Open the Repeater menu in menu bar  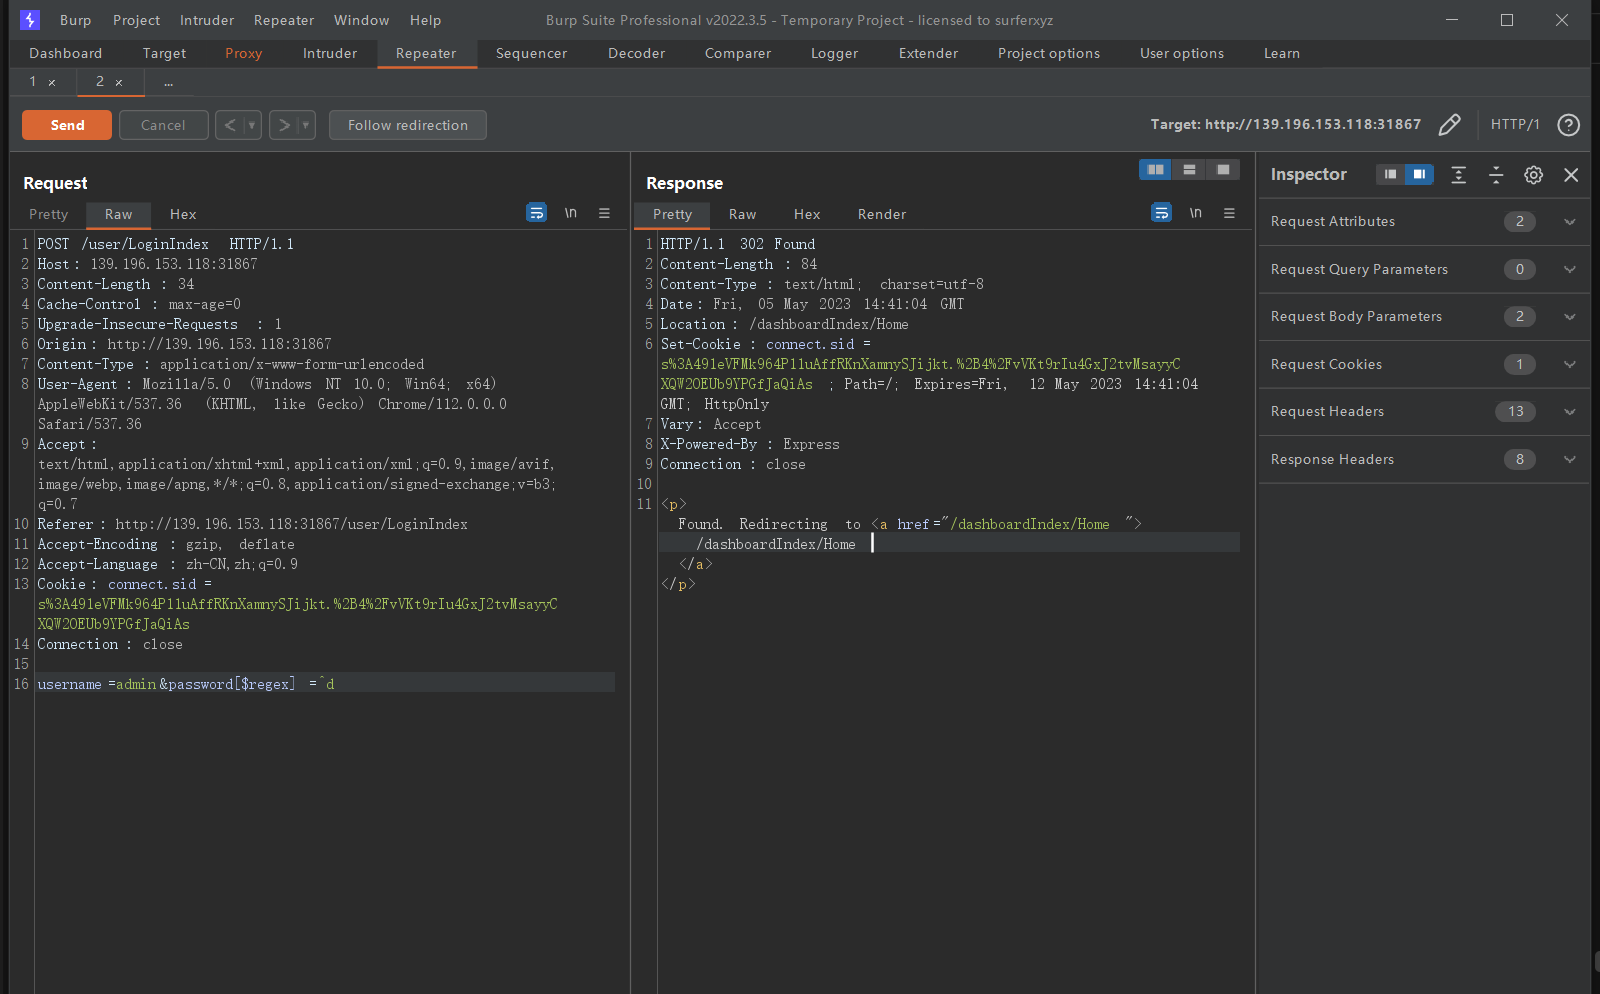(284, 20)
